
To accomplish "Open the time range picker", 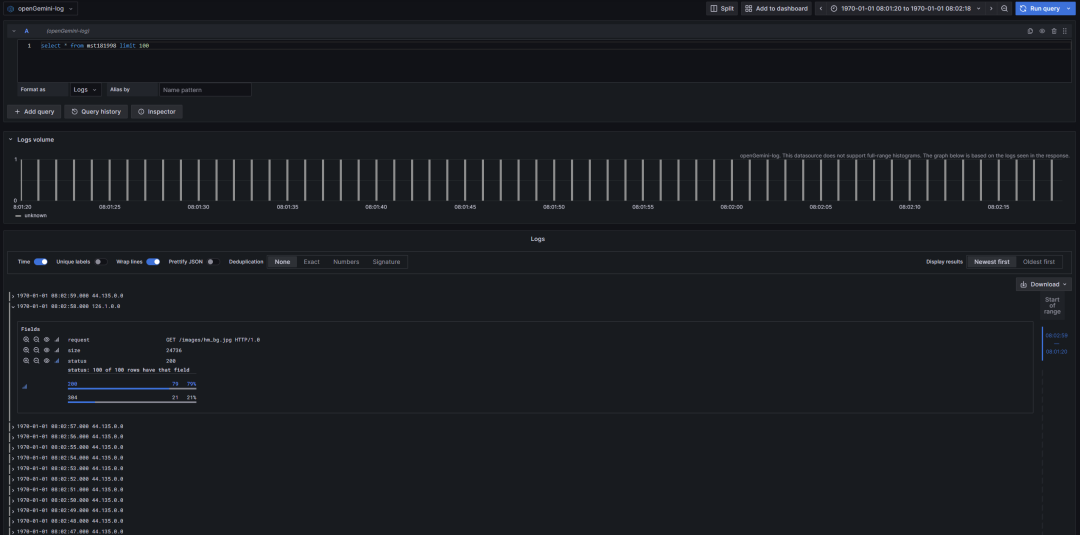I will pyautogui.click(x=905, y=8).
